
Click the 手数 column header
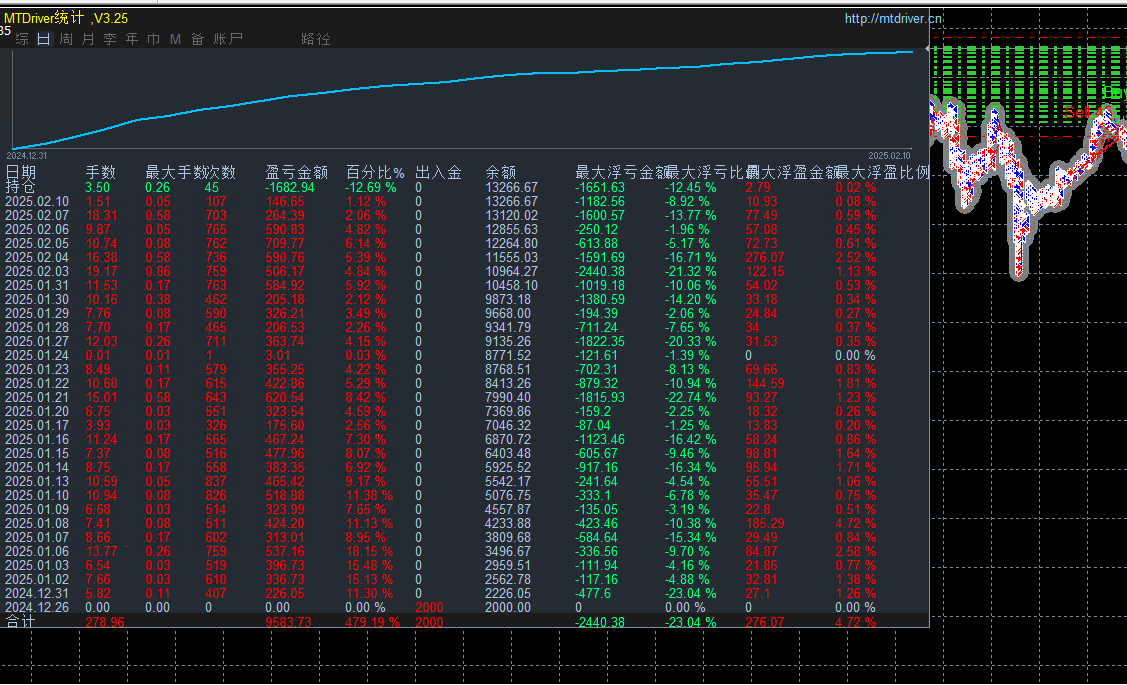point(101,173)
